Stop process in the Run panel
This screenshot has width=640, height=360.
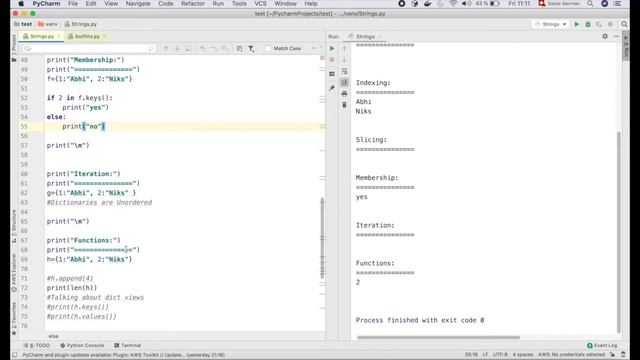332,60
